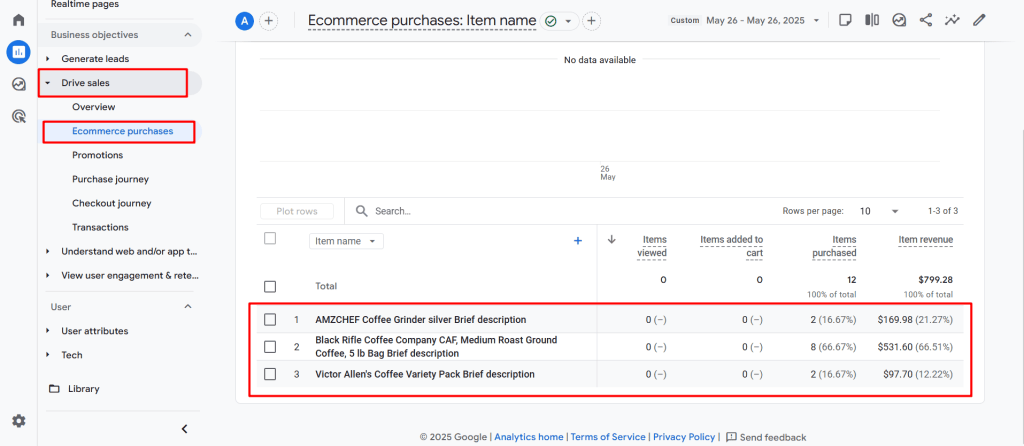Select the Reports icon in left rail

(x=19, y=52)
